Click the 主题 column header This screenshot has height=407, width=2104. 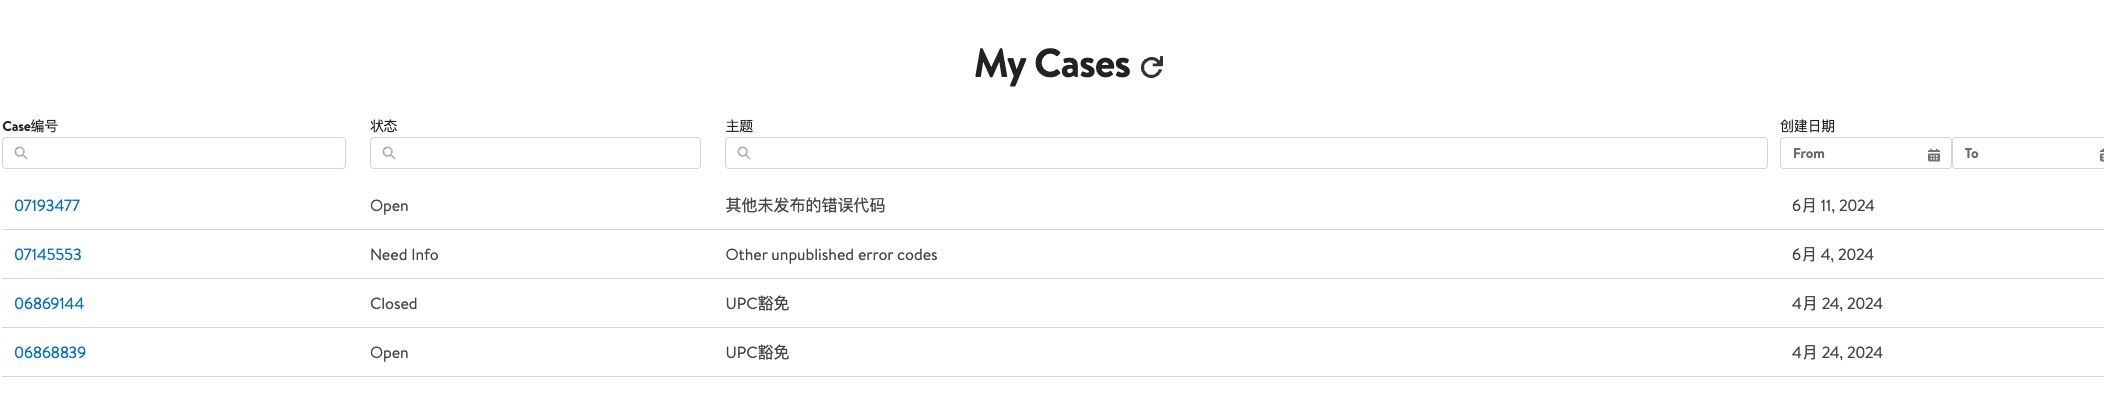coord(739,126)
